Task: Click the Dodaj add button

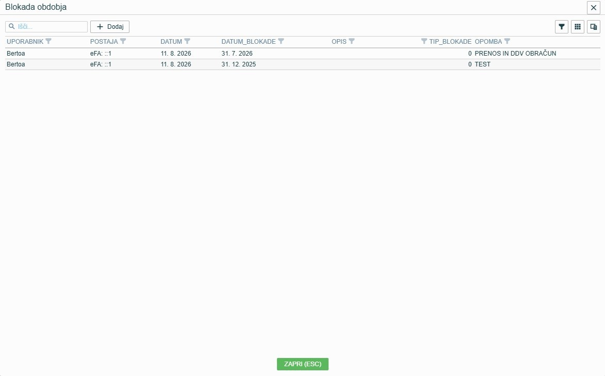Action: tap(110, 27)
